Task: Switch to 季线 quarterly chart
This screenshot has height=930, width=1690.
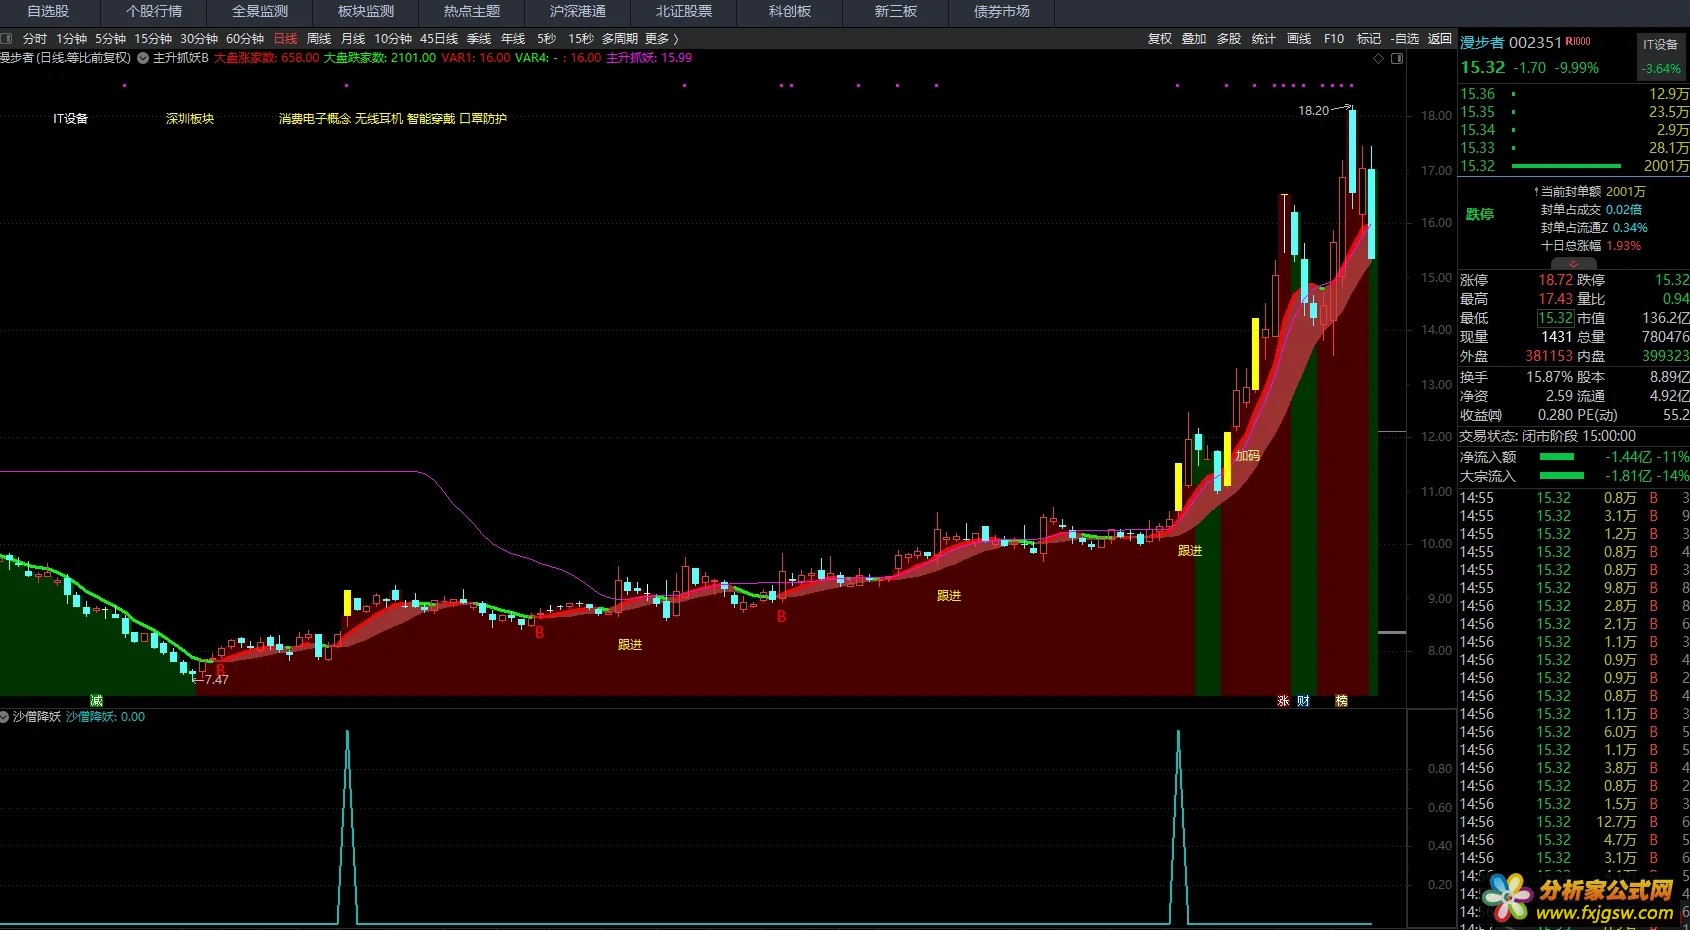Action: pos(479,39)
